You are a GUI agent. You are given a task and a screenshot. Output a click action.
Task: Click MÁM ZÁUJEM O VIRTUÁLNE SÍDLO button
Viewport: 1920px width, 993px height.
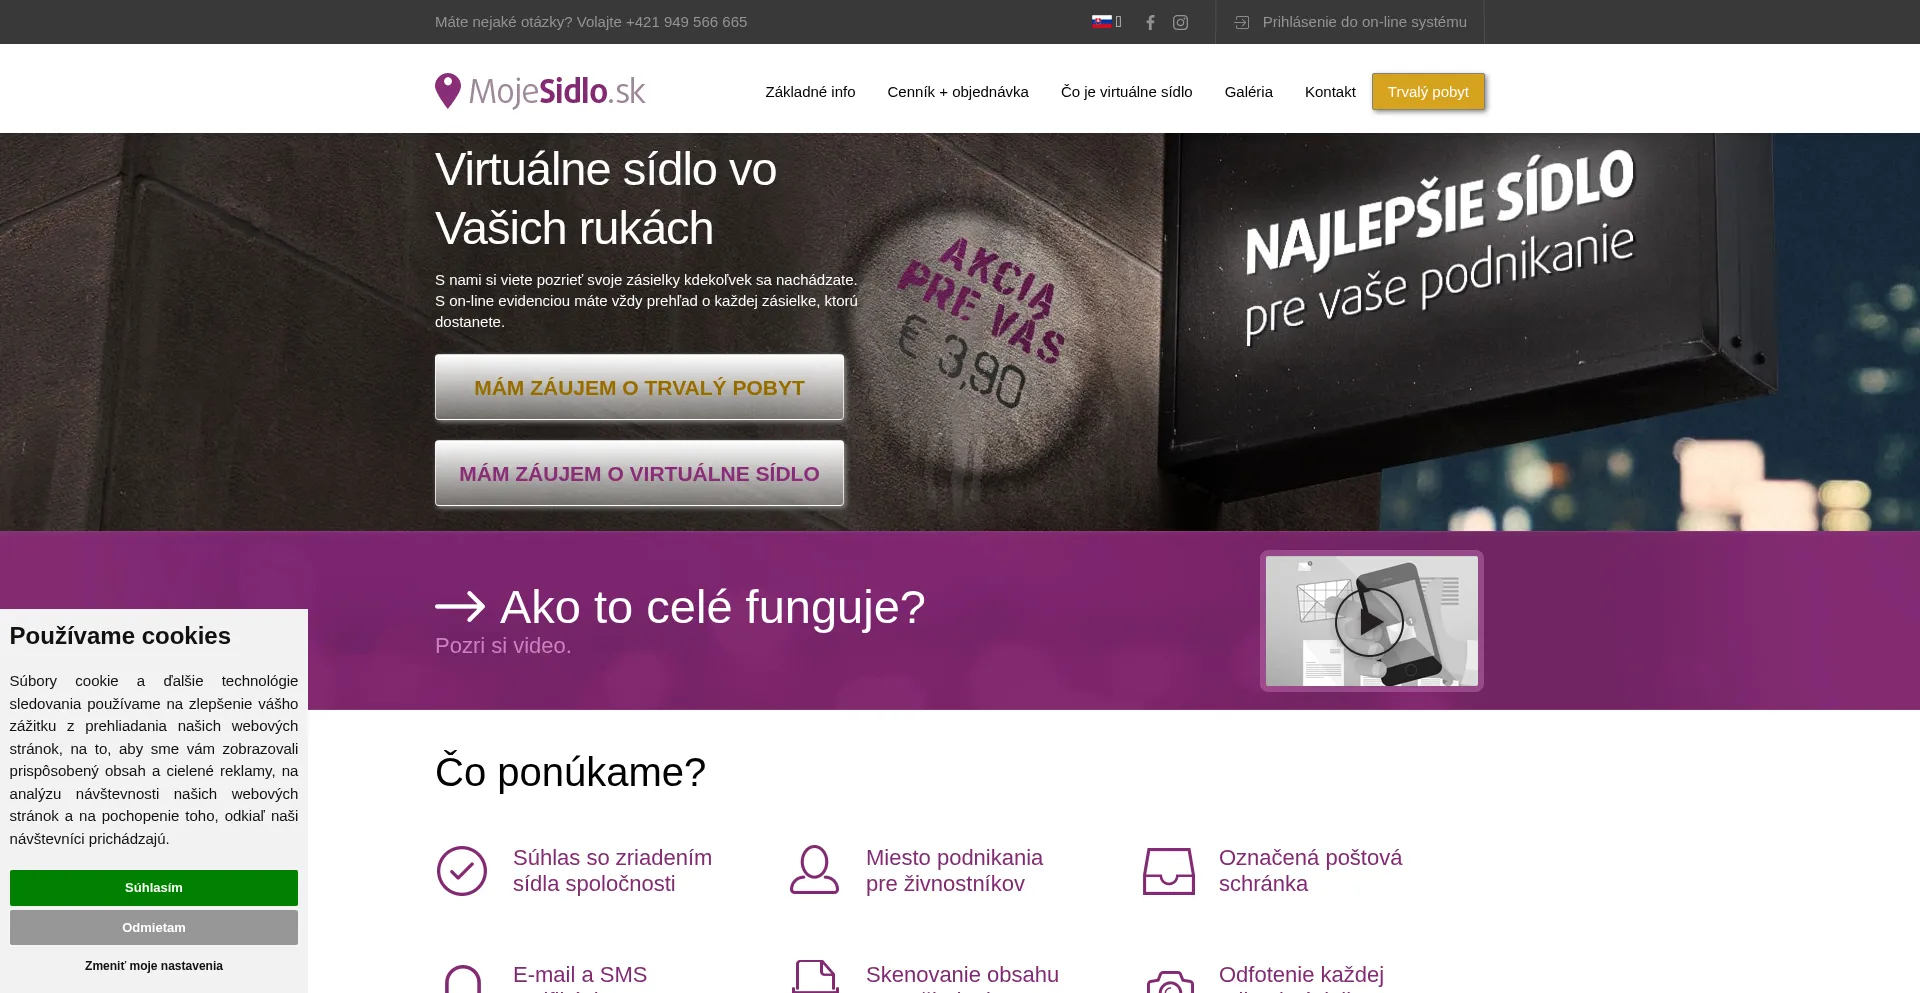pyautogui.click(x=639, y=473)
